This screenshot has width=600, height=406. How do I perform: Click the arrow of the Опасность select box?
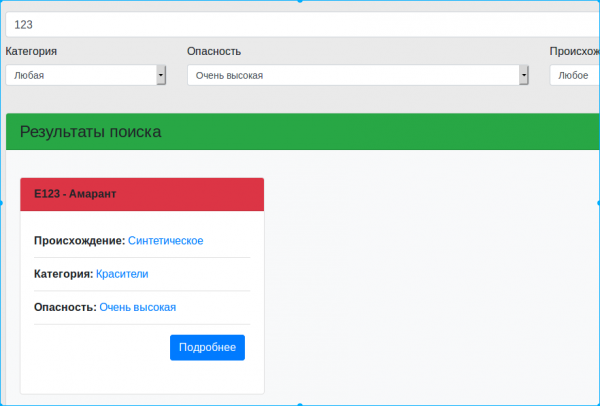point(523,75)
